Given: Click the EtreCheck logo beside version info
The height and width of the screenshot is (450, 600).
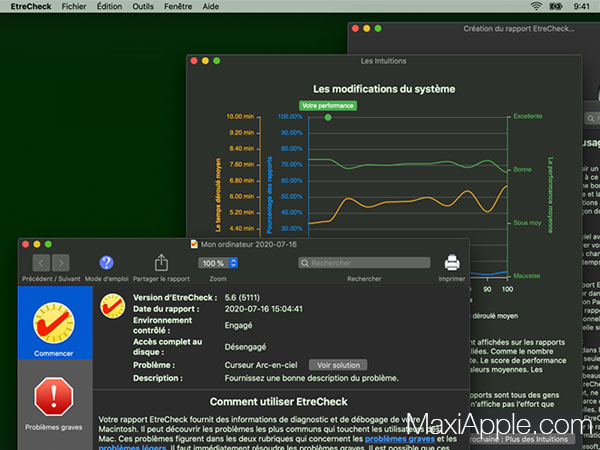Looking at the screenshot, I should pos(112,306).
